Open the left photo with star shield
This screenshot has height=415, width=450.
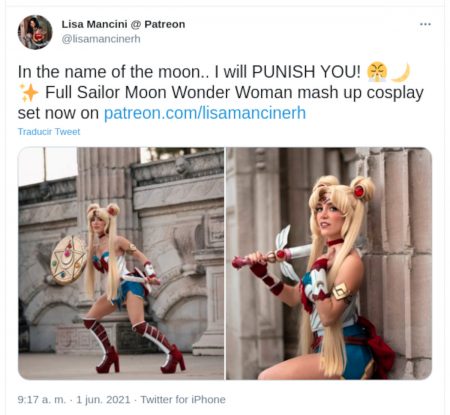coord(121,263)
